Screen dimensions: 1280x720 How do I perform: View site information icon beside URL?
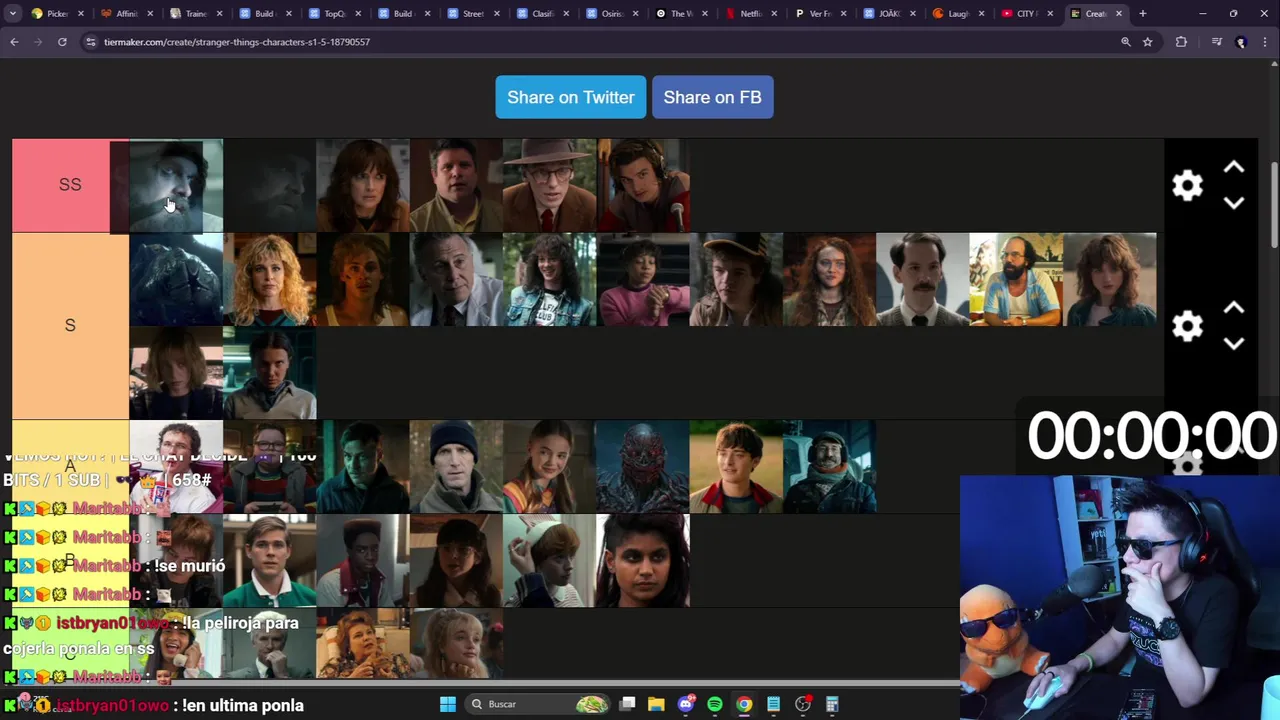91,42
